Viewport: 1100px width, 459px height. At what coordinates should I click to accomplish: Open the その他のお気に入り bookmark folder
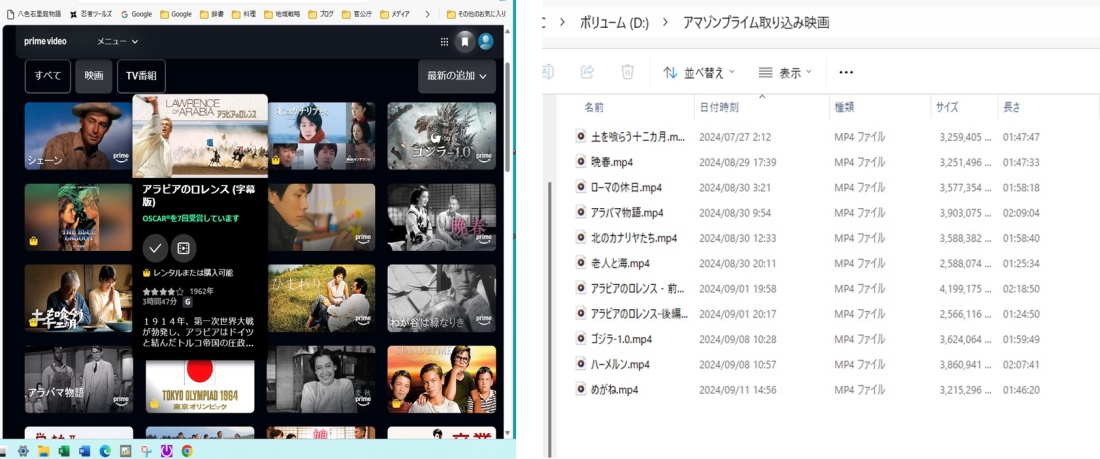click(x=477, y=14)
